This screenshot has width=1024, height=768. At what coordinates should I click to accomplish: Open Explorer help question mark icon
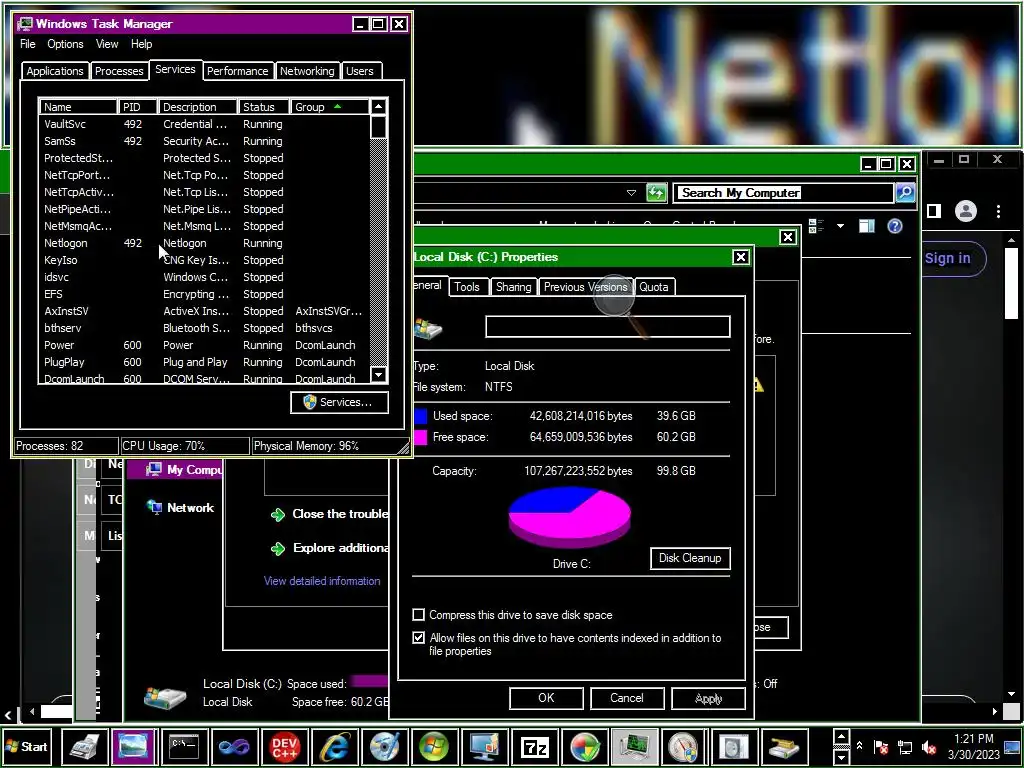coord(895,226)
